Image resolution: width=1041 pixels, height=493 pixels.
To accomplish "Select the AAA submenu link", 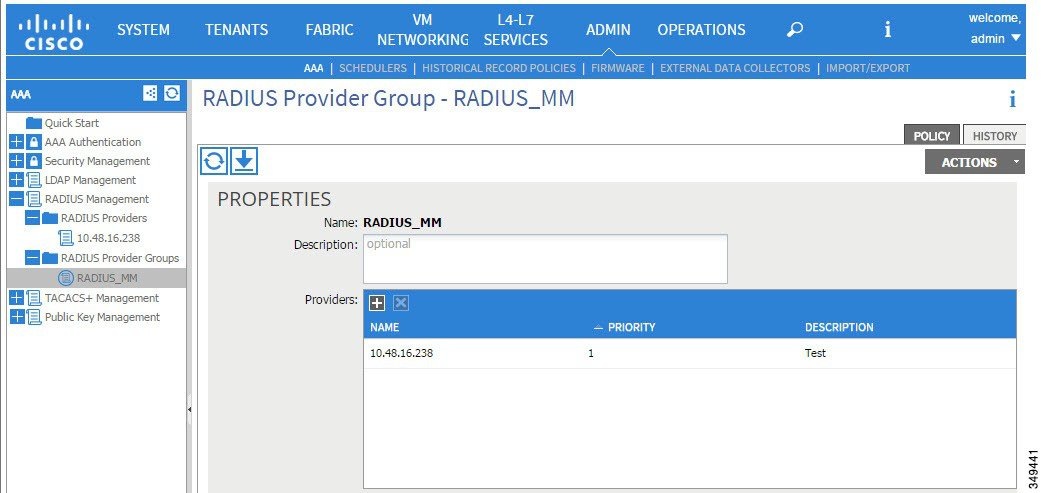I will [313, 68].
